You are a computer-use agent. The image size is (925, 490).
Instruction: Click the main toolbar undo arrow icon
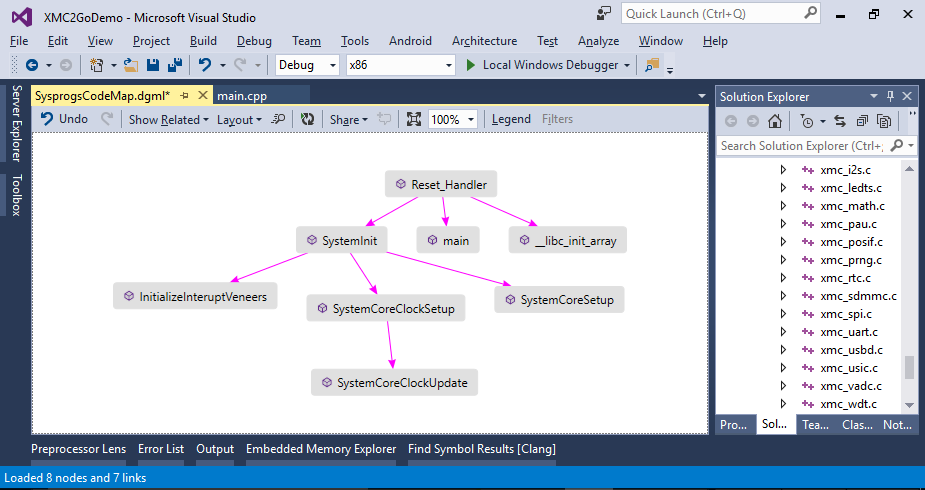205,65
